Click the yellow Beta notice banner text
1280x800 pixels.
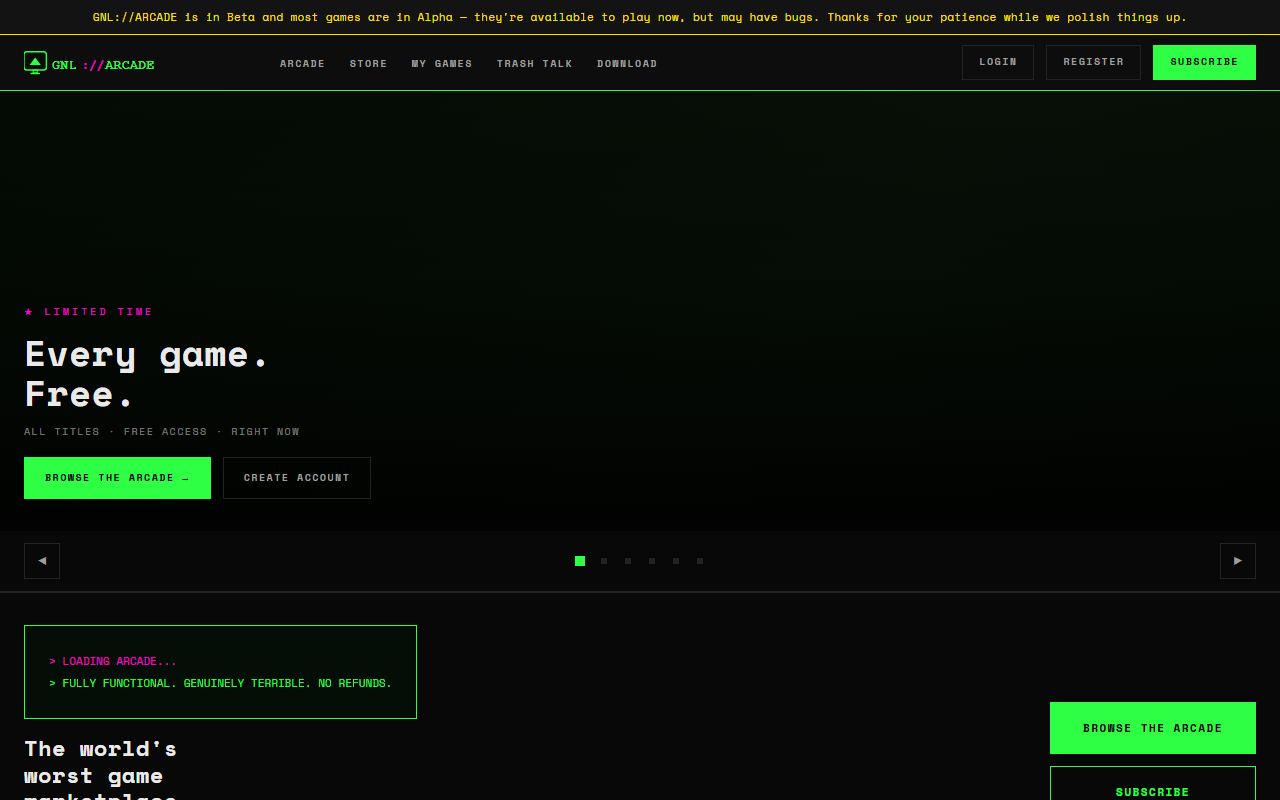coord(640,17)
